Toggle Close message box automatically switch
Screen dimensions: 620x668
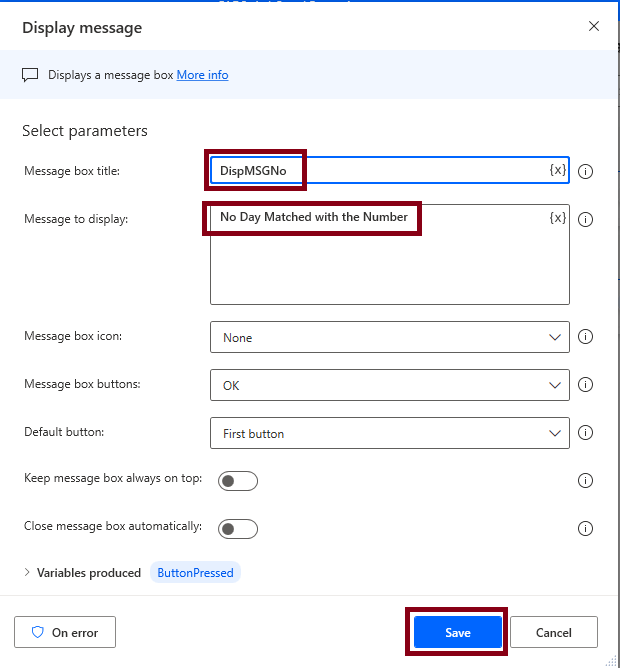tap(238, 529)
